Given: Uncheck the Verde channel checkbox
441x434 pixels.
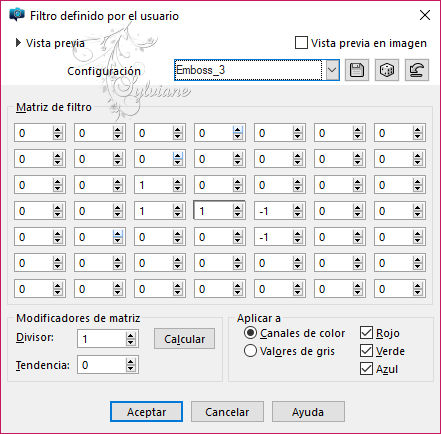Looking at the screenshot, I should click(x=366, y=351).
